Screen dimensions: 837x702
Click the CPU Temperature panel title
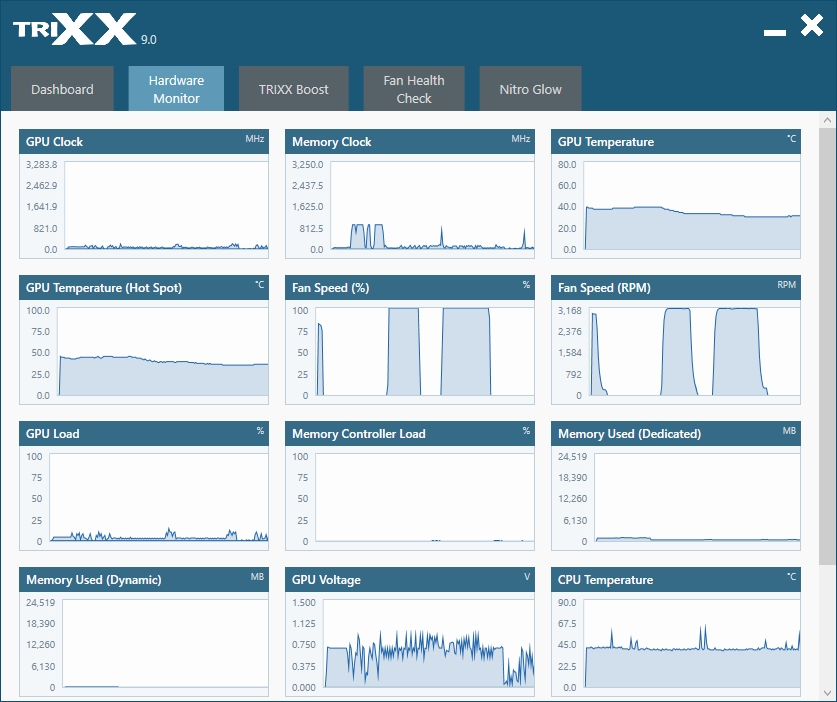[x=605, y=580]
